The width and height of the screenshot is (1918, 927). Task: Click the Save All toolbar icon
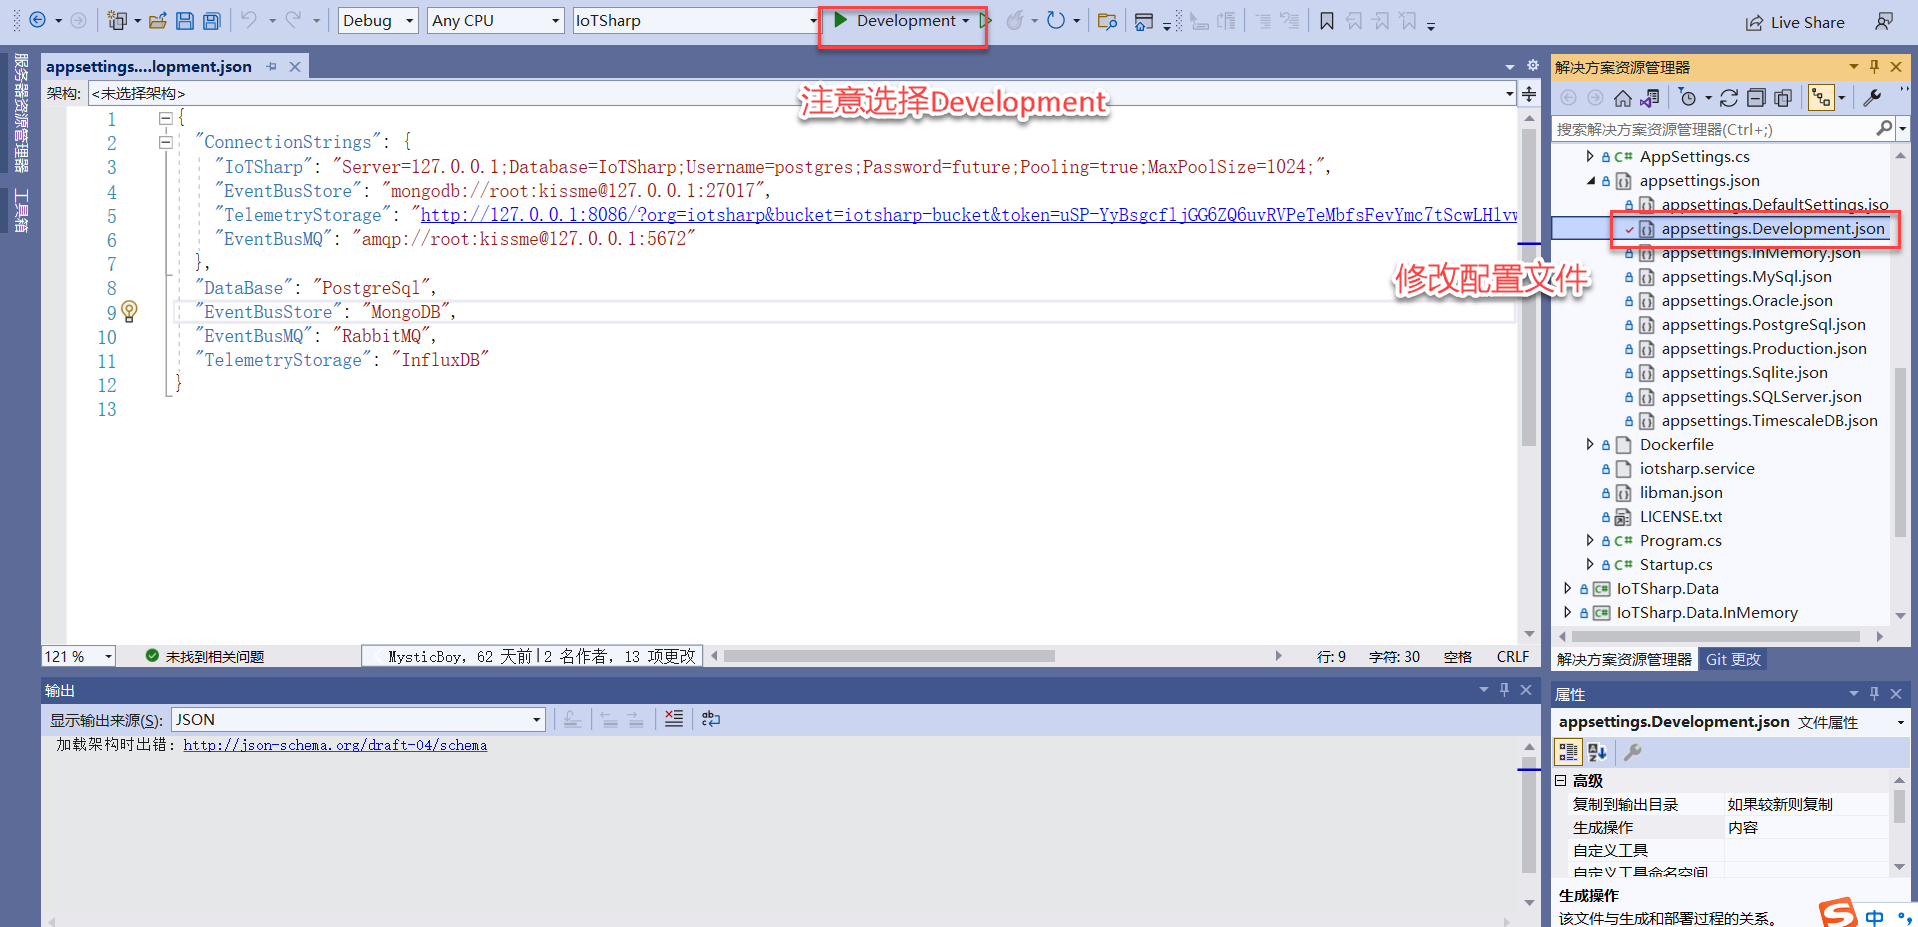211,21
